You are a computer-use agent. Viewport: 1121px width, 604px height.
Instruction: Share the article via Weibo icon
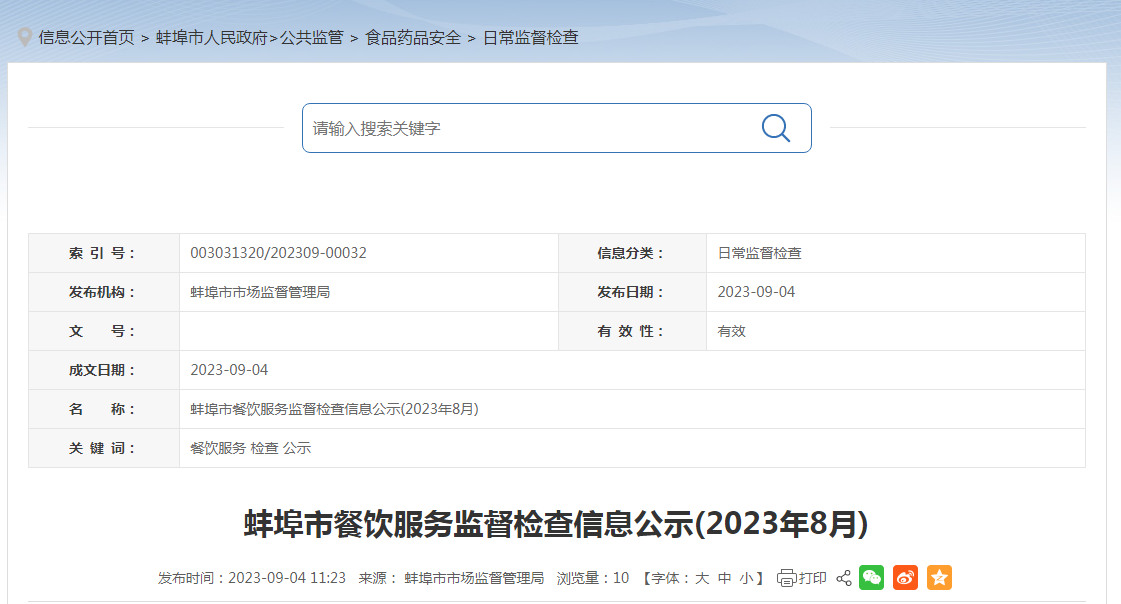pyautogui.click(x=905, y=578)
